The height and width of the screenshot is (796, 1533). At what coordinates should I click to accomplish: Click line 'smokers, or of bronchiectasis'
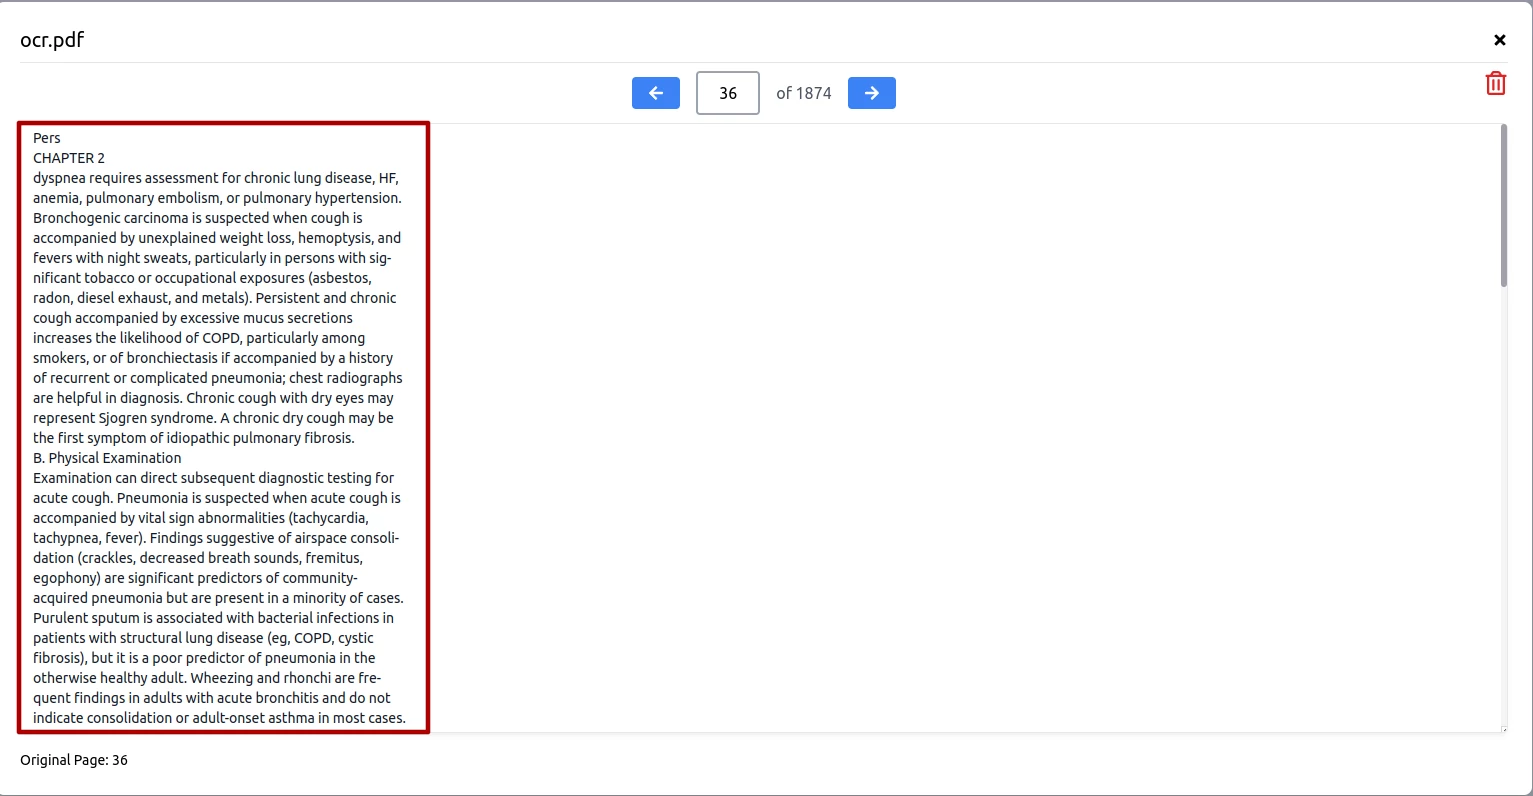coord(213,358)
